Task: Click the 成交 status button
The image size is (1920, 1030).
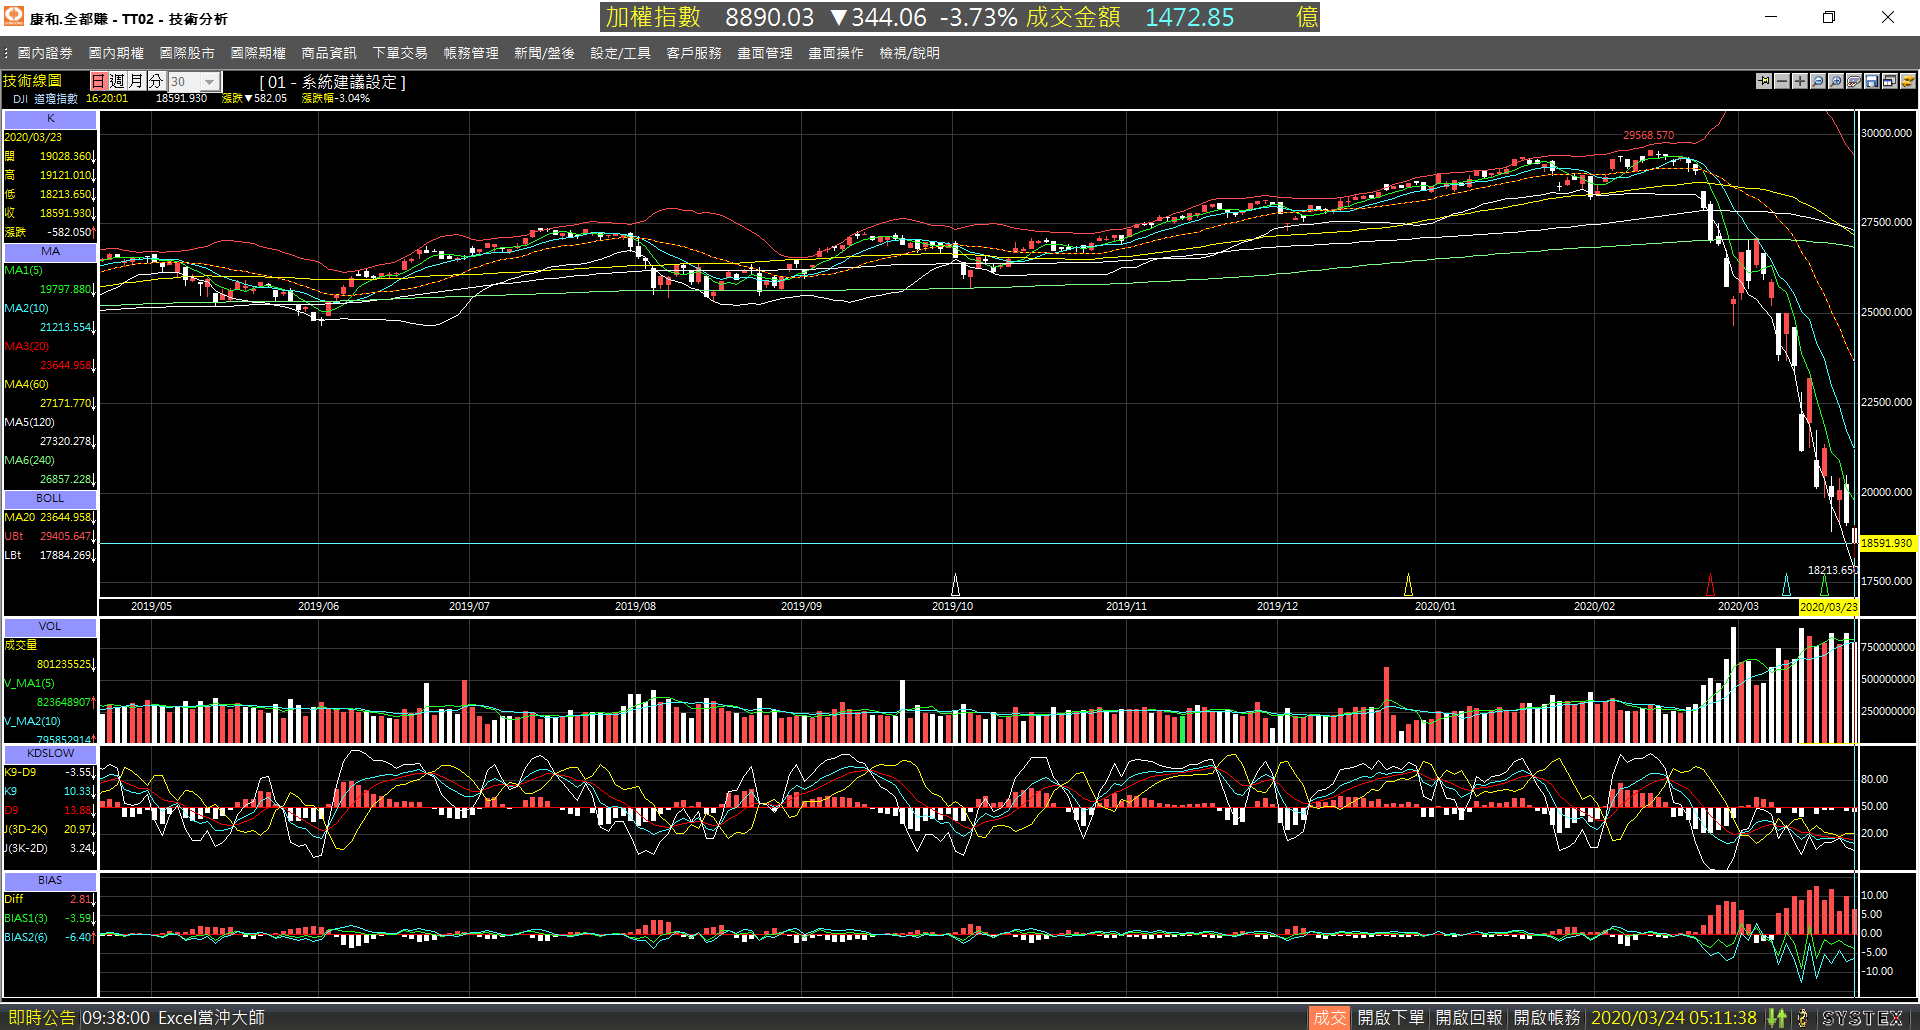Action: coord(1329,1018)
